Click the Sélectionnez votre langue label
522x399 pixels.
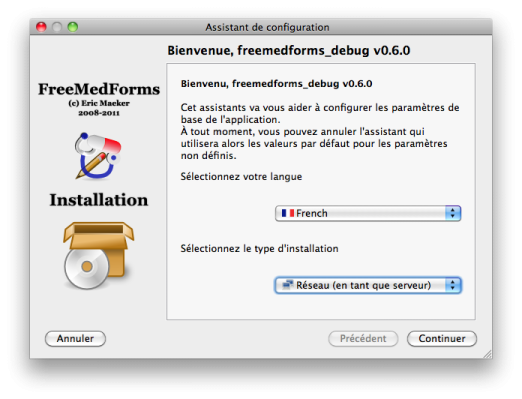click(x=241, y=177)
